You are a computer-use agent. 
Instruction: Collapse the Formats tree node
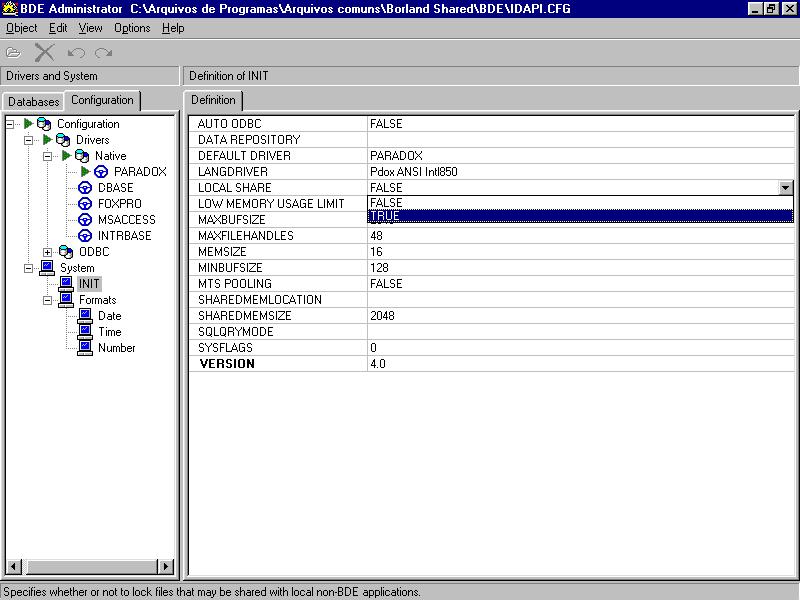(47, 300)
